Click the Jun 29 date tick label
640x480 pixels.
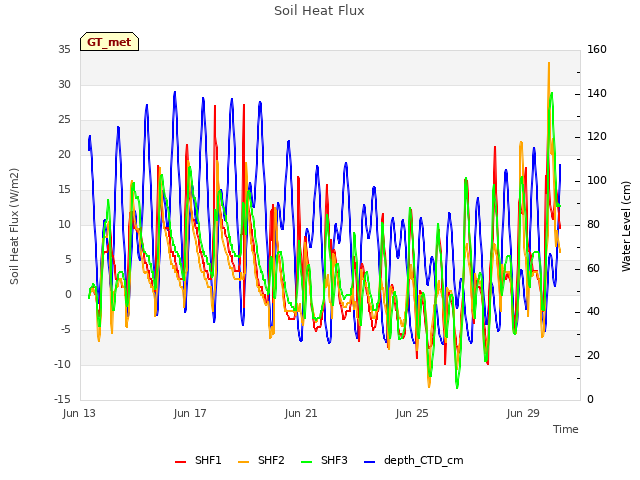tap(523, 413)
